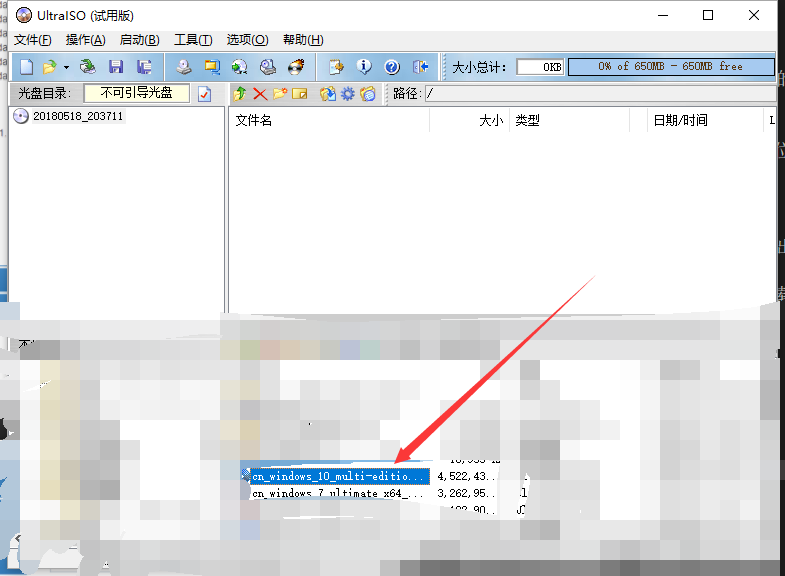Click the 文件名 column header
This screenshot has width=785, height=576.
click(254, 120)
